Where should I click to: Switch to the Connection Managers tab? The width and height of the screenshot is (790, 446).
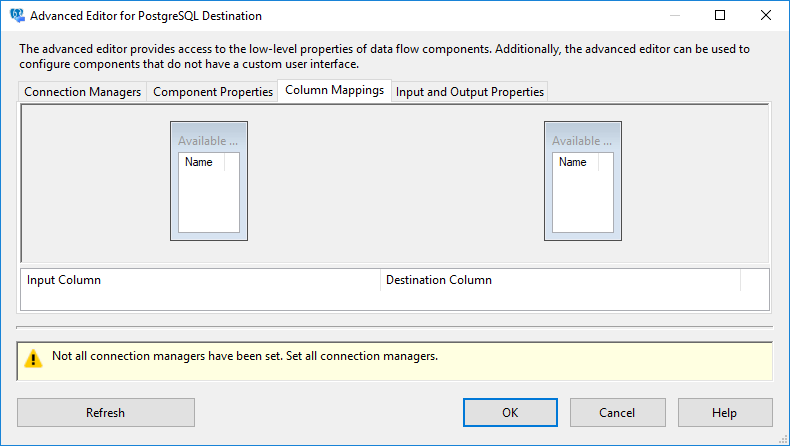tap(83, 92)
